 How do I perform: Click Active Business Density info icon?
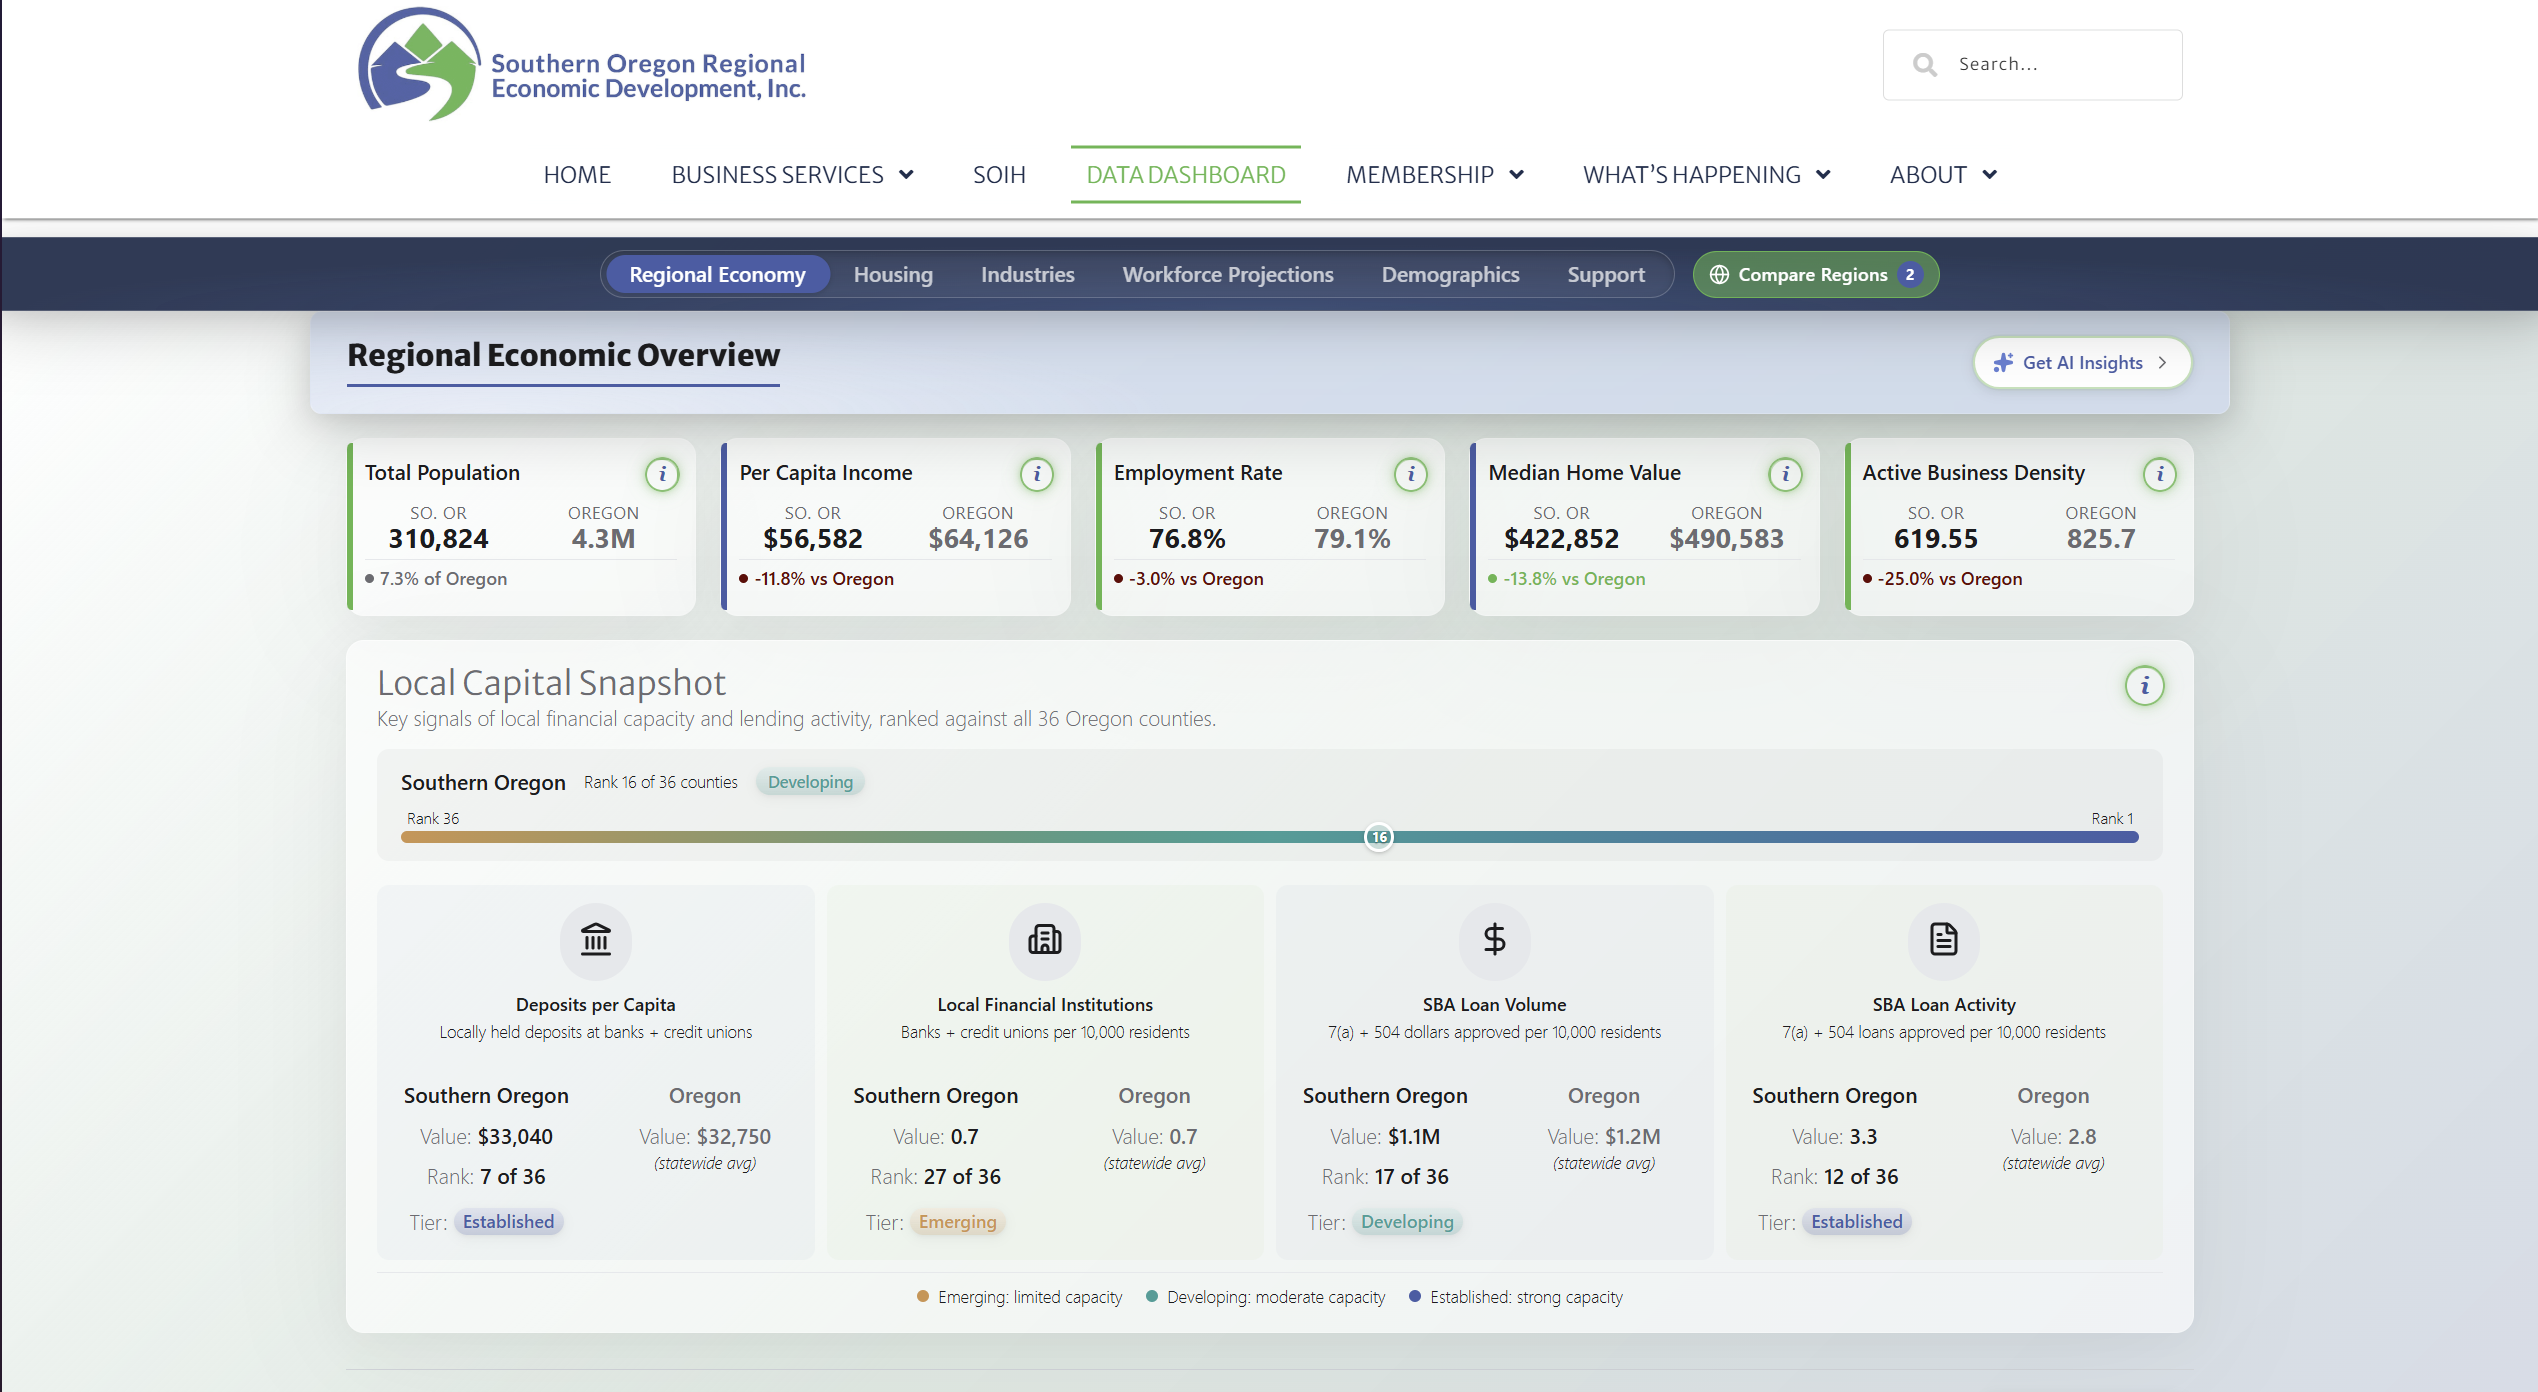click(2160, 474)
